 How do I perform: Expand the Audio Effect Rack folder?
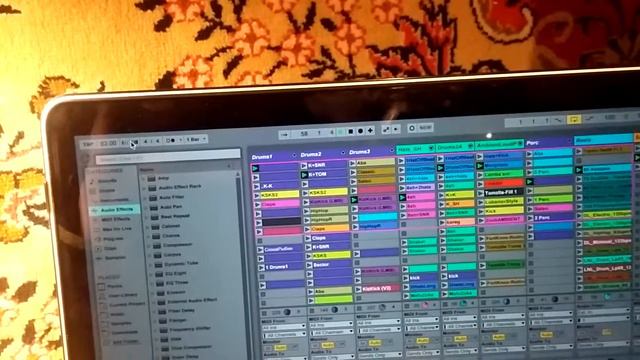pyautogui.click(x=144, y=188)
